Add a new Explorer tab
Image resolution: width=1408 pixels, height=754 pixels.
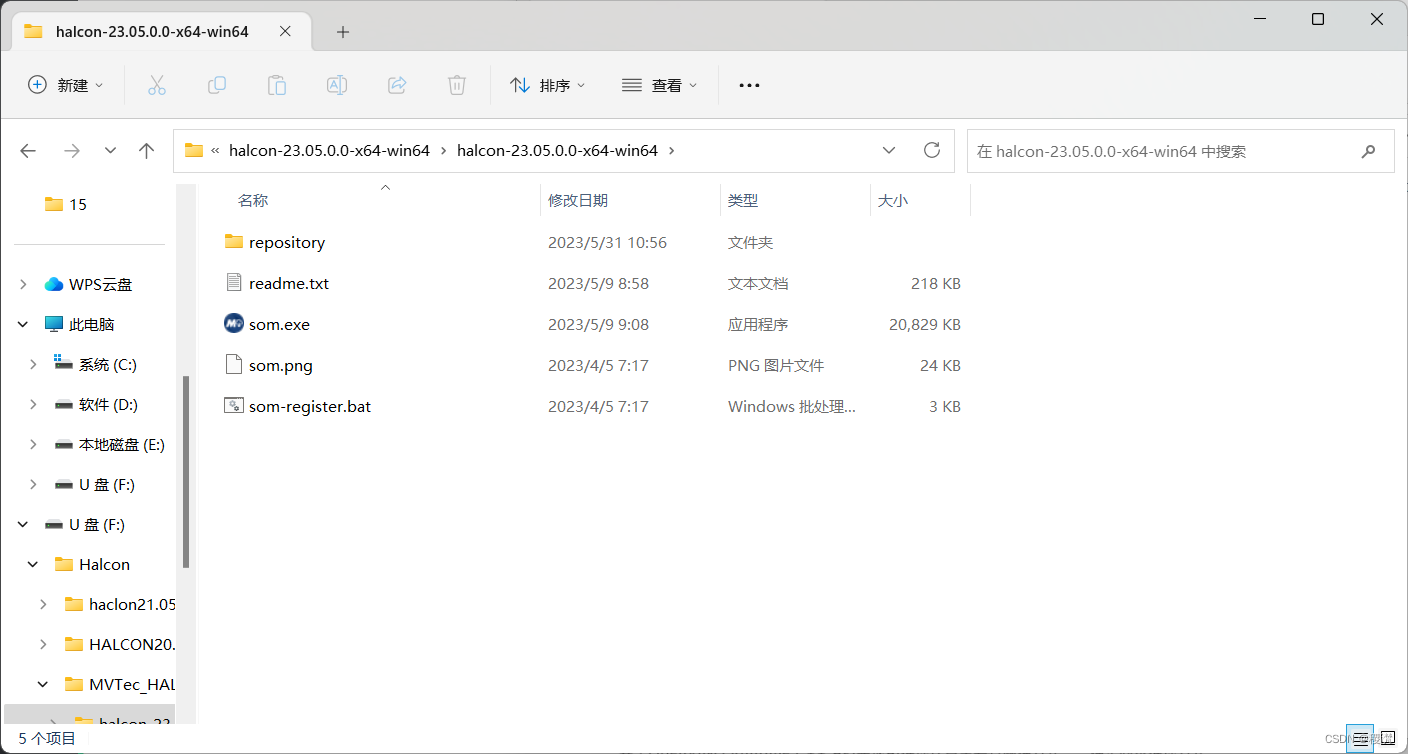tap(343, 32)
